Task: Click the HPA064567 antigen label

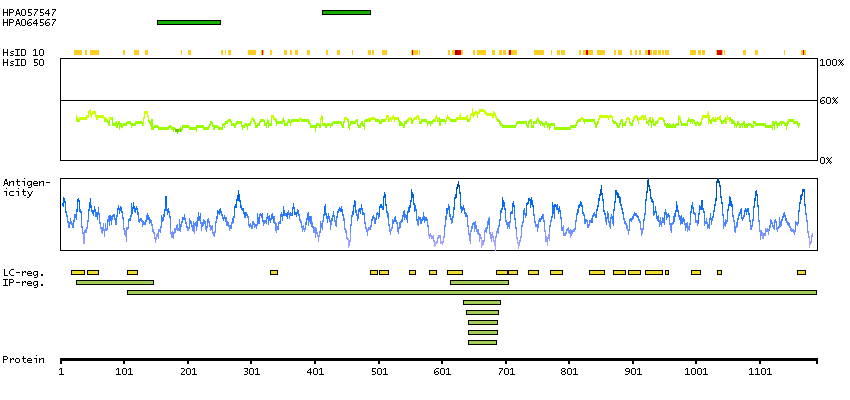Action: coord(29,22)
